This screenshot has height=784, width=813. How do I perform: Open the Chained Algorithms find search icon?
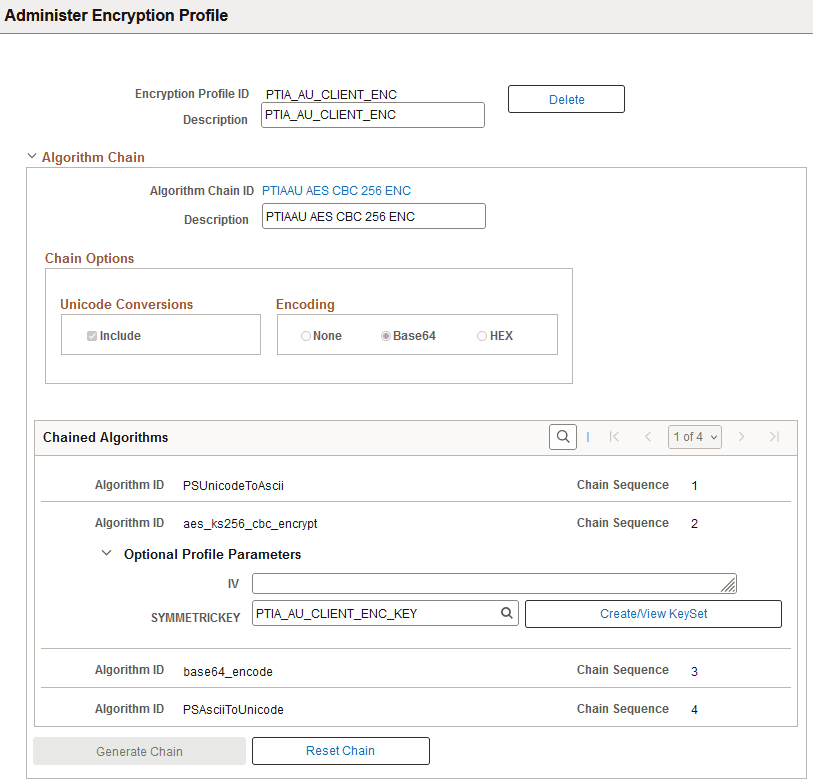(x=562, y=436)
